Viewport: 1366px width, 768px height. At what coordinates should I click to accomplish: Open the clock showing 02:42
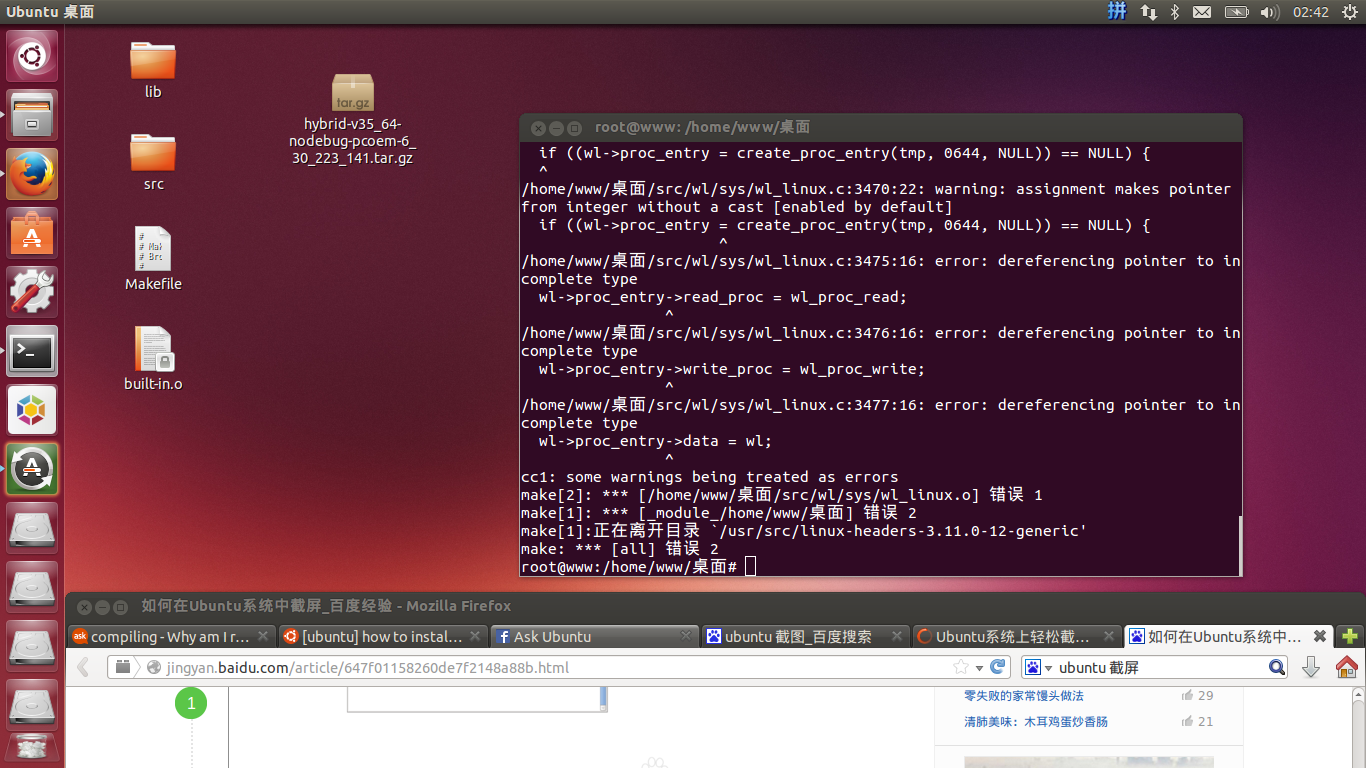click(x=1311, y=12)
